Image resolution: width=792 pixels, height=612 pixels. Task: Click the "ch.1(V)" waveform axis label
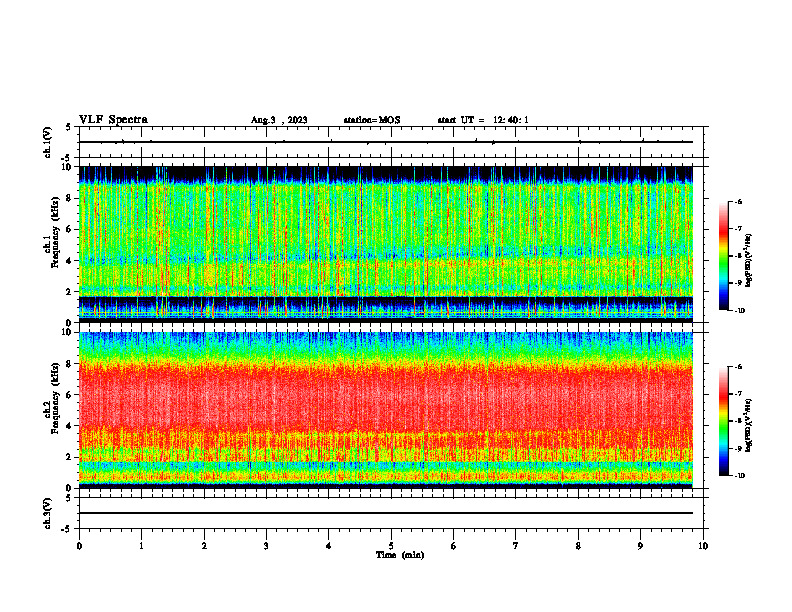[x=47, y=142]
